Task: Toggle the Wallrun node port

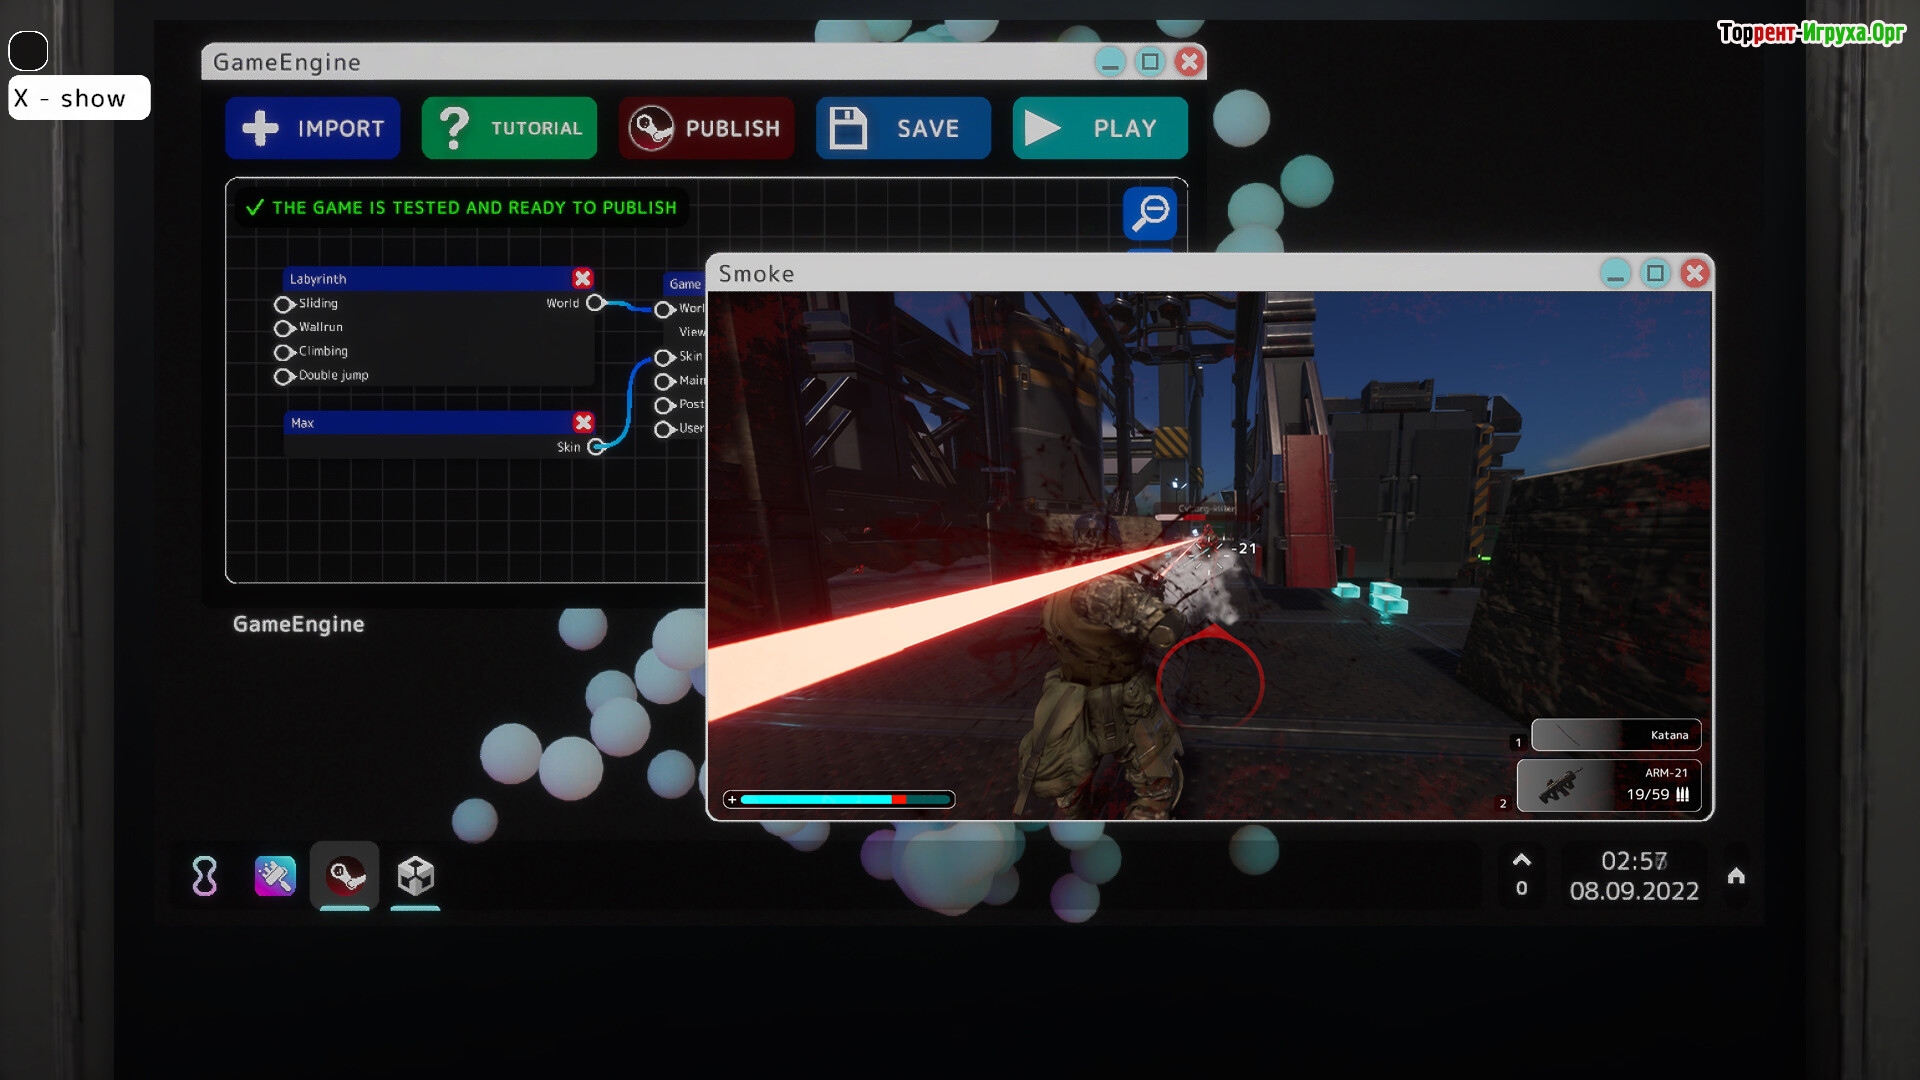Action: [283, 328]
